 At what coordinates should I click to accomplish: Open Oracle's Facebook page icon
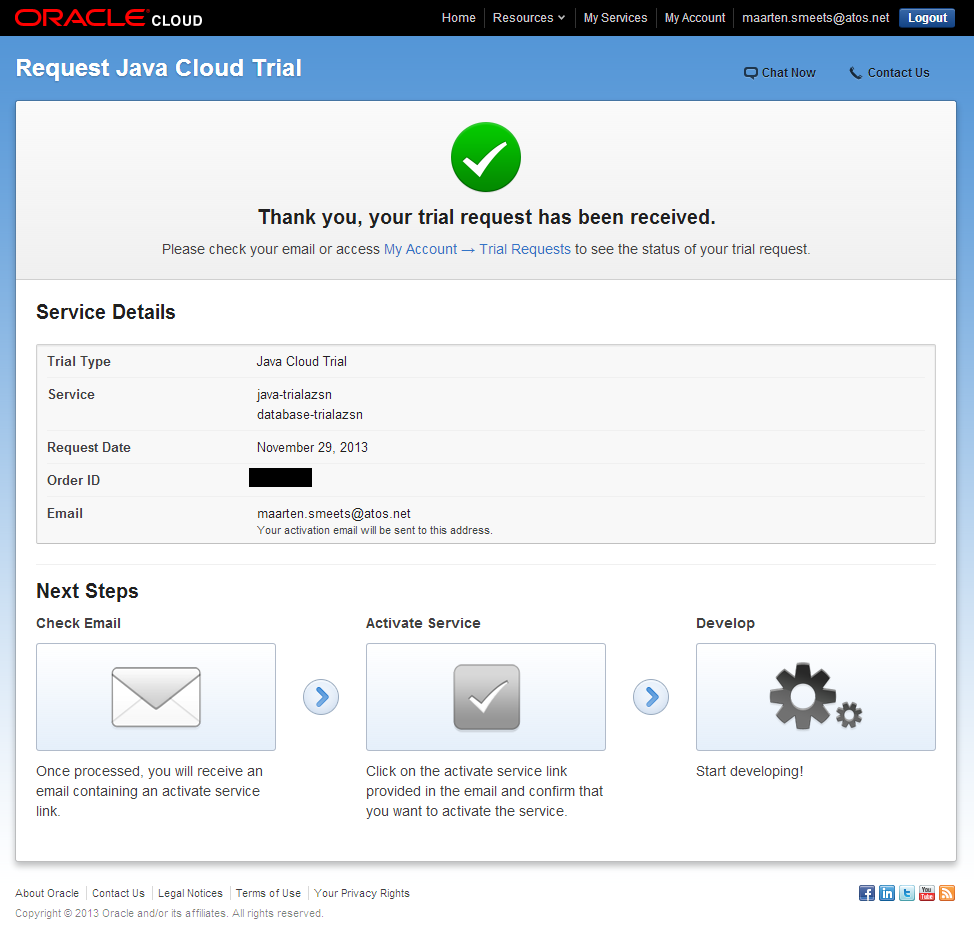[867, 893]
